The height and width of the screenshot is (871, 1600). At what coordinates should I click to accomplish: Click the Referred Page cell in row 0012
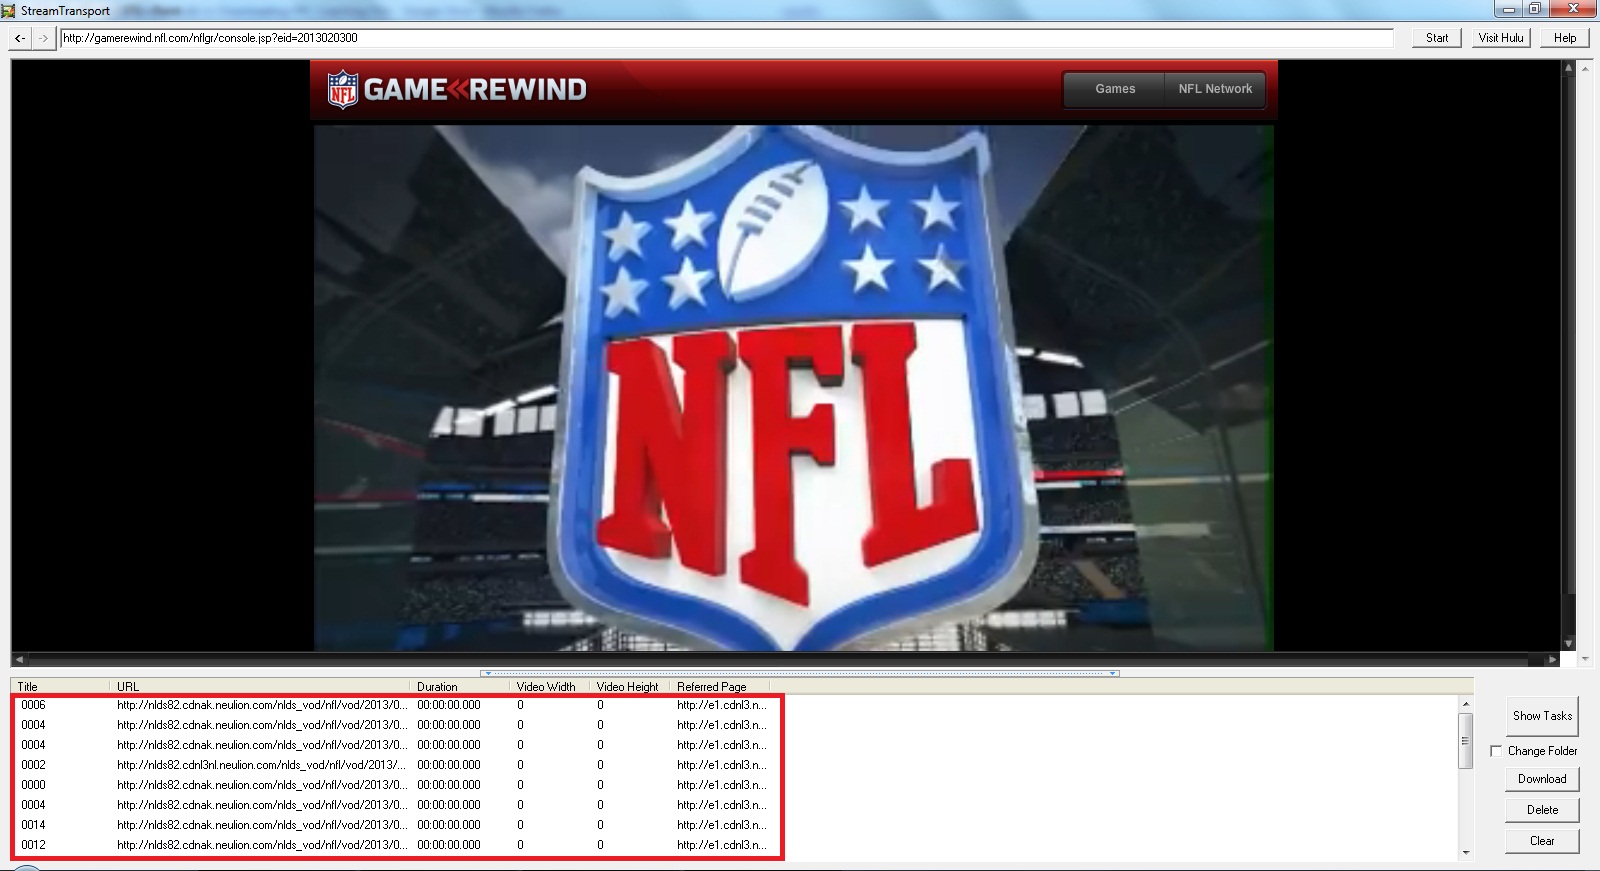(722, 845)
